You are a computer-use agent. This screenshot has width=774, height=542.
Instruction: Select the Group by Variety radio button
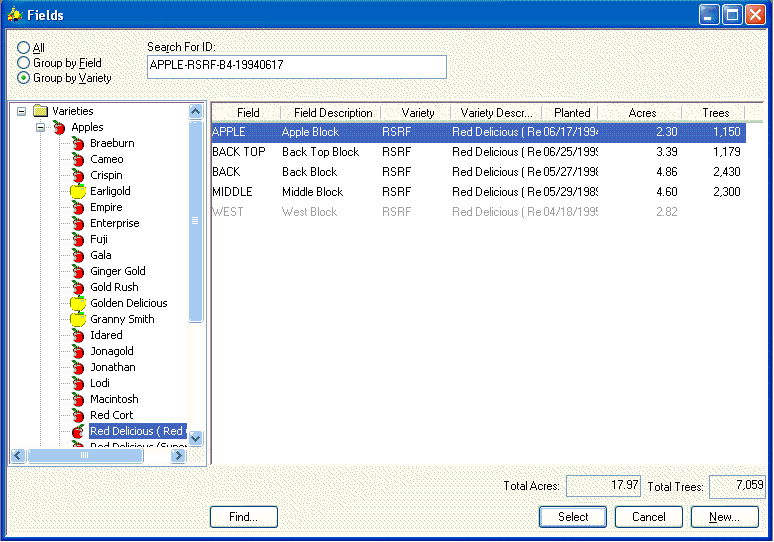click(x=23, y=78)
